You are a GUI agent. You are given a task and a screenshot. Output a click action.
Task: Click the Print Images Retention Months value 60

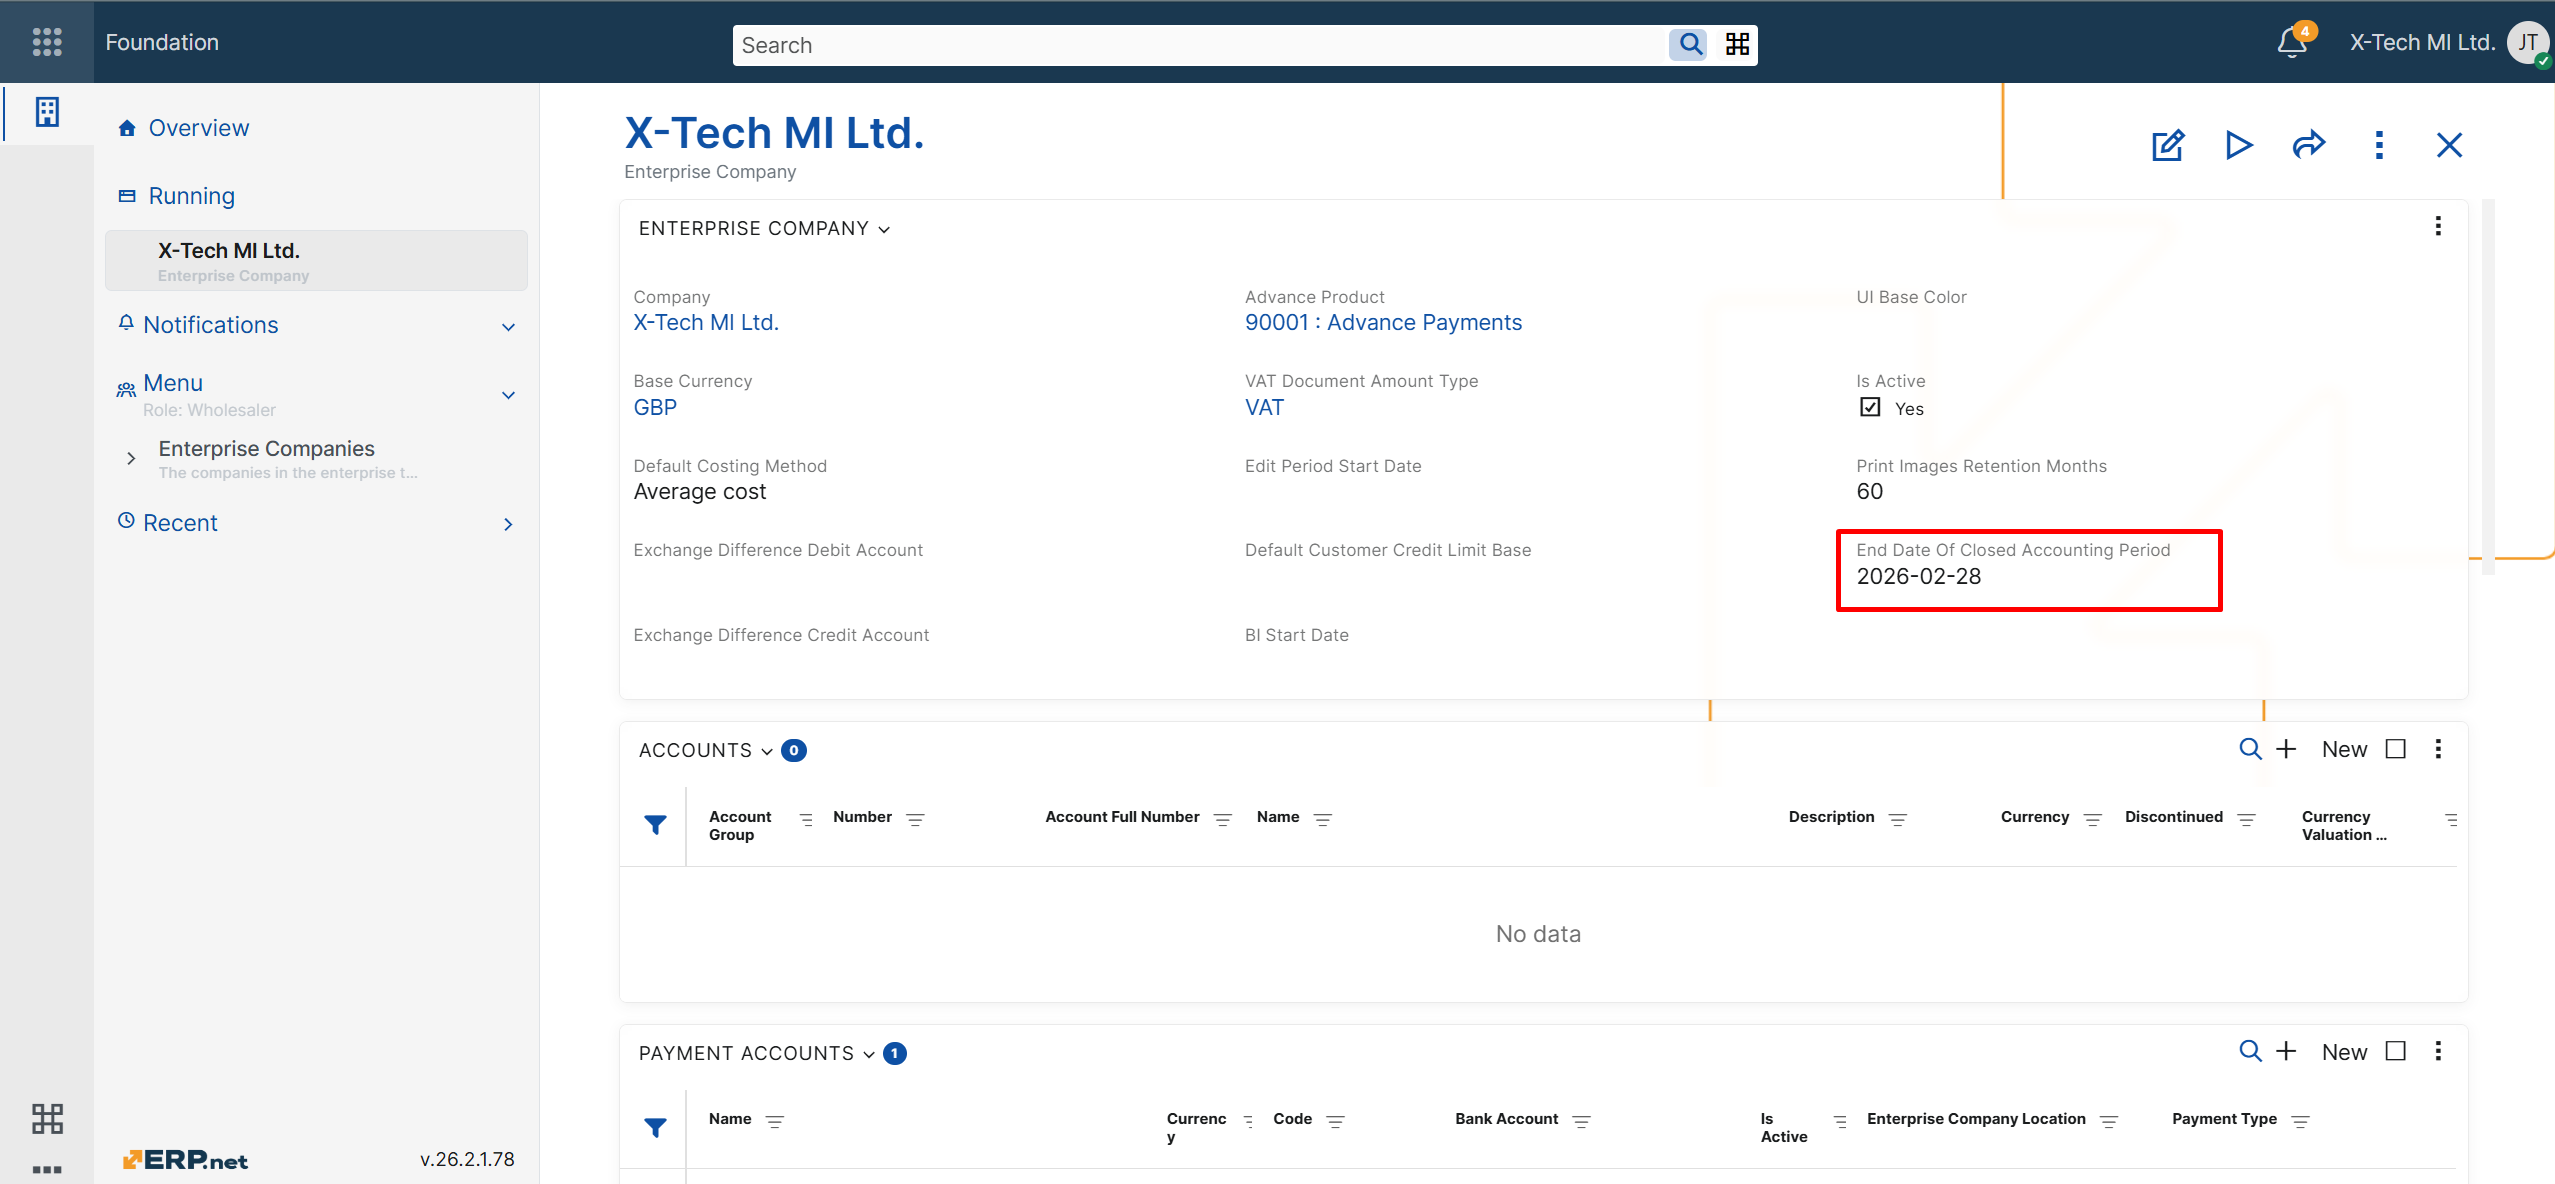[x=1869, y=492]
